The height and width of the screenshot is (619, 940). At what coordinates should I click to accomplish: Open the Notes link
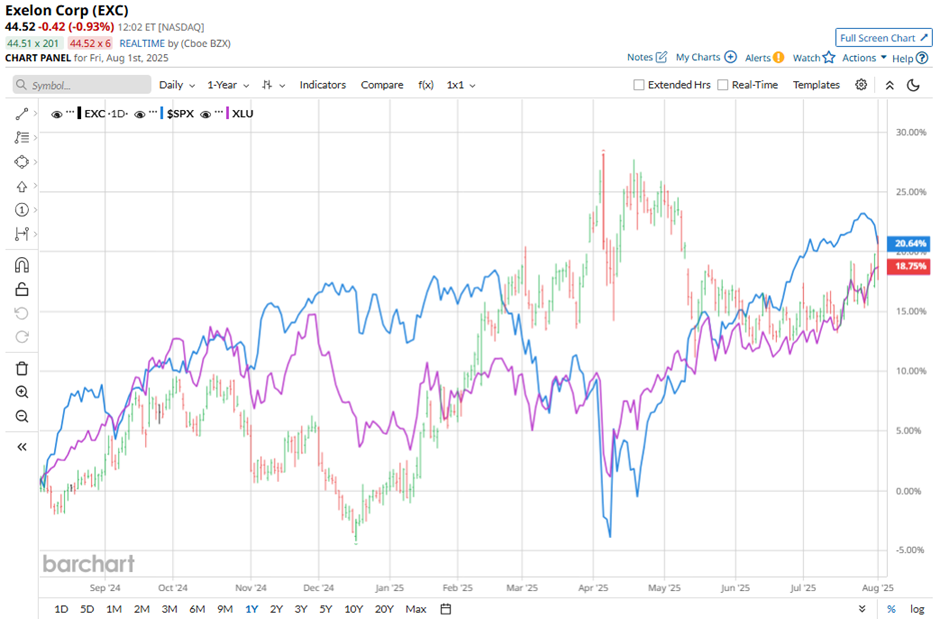click(640, 57)
